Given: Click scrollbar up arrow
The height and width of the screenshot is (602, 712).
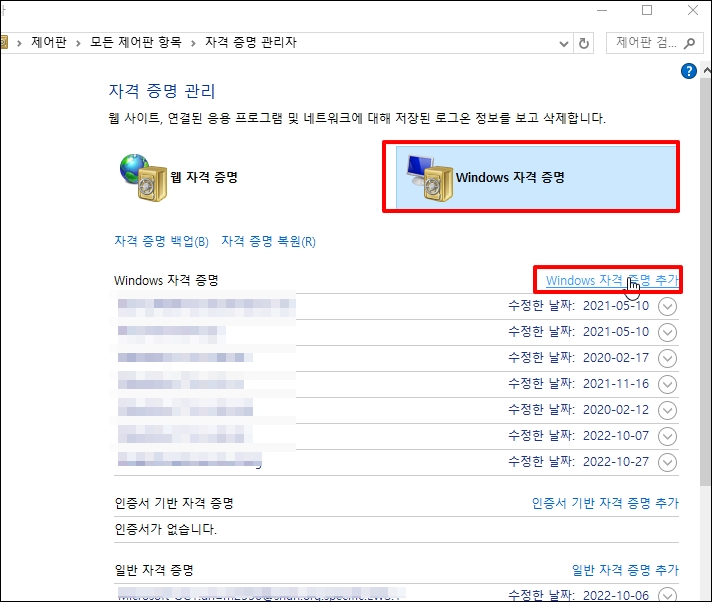Looking at the screenshot, I should tap(707, 70).
